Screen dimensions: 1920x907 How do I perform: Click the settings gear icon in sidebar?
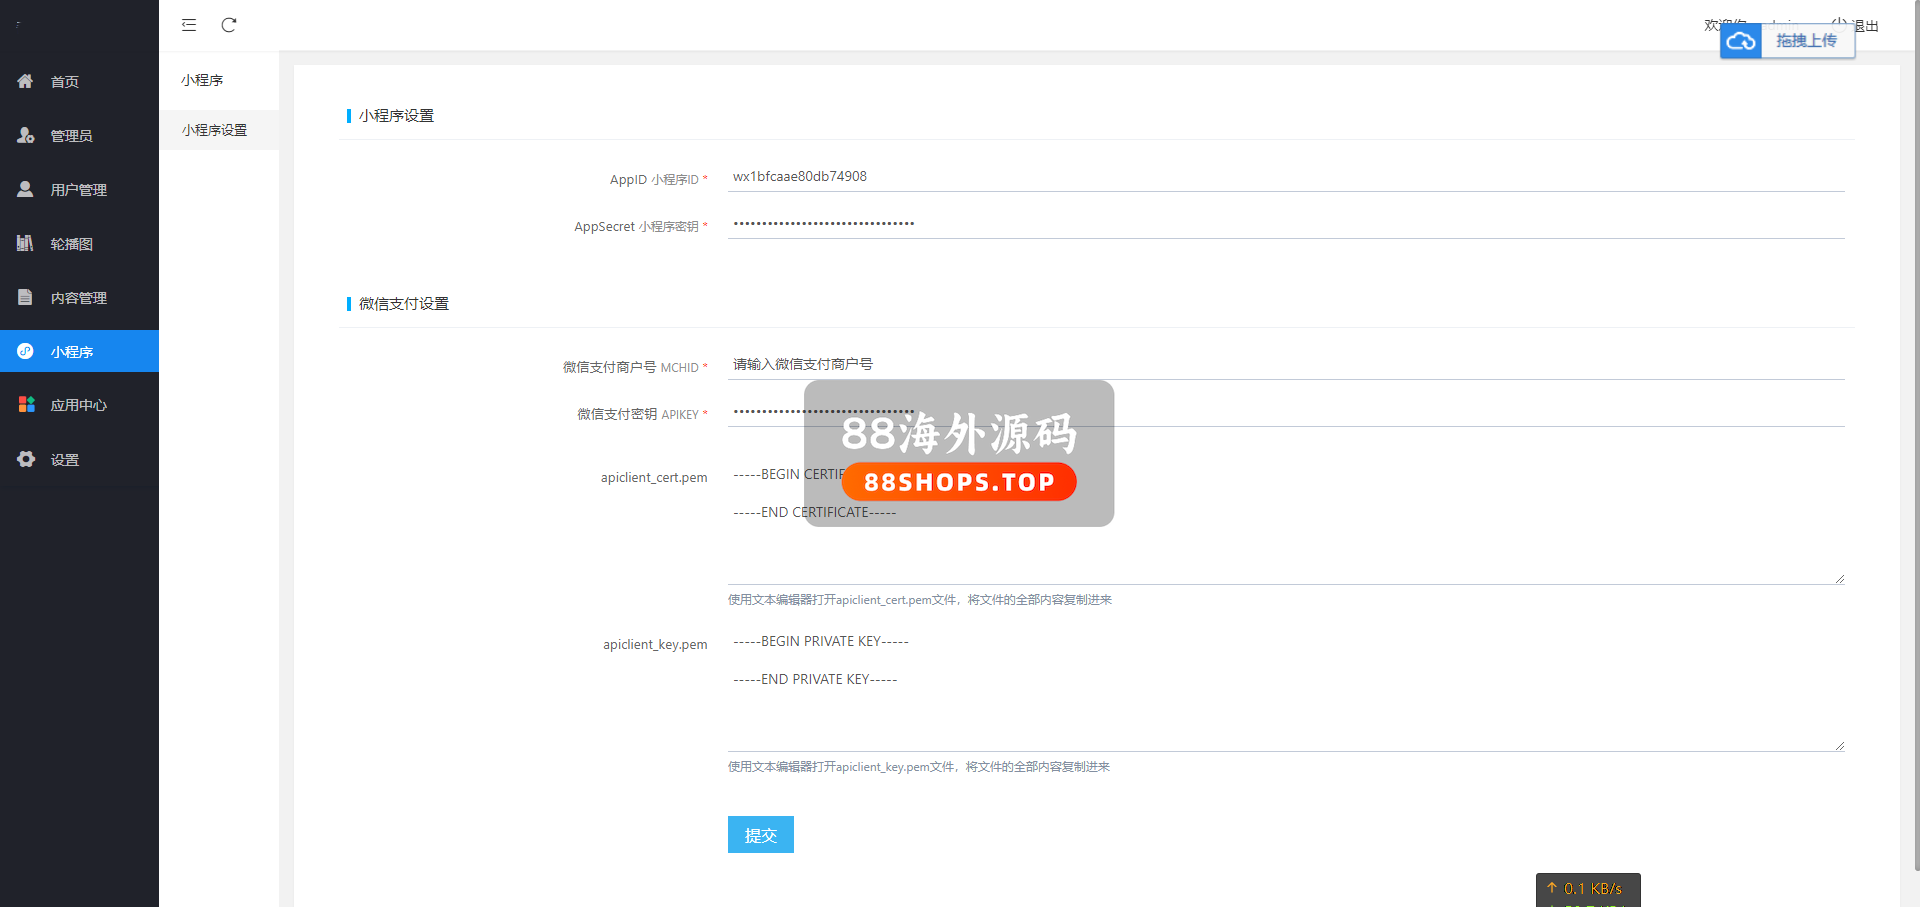[26, 459]
